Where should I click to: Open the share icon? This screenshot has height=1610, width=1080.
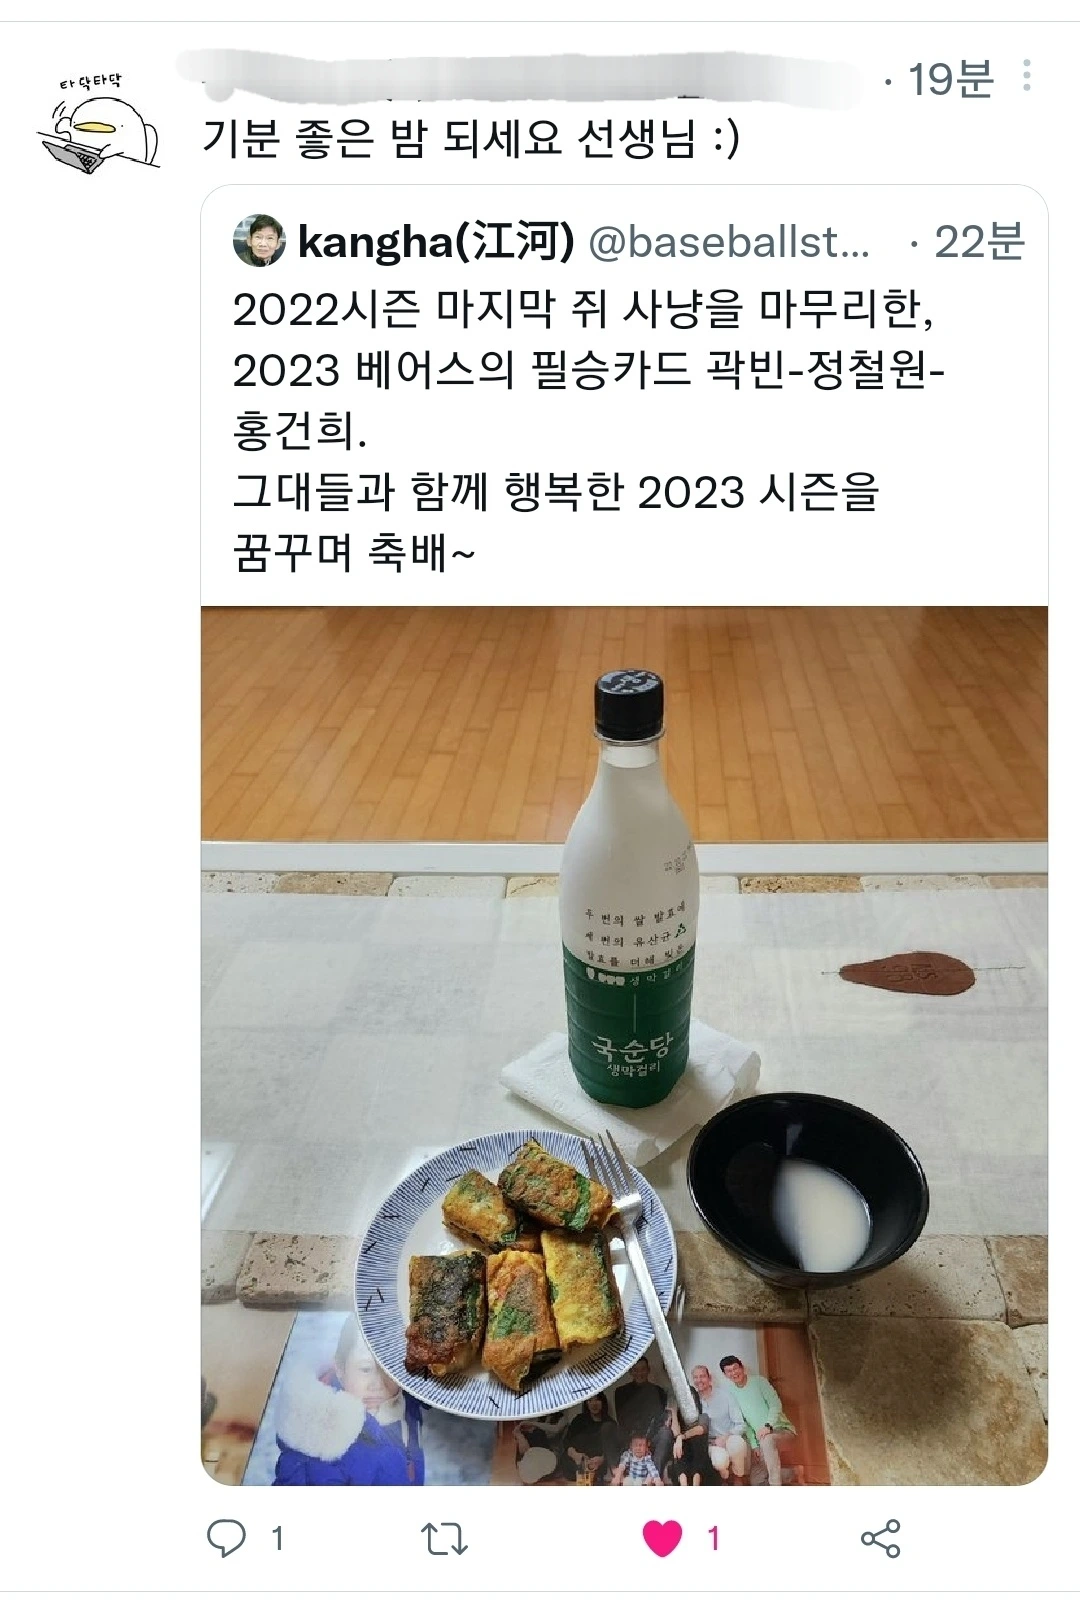click(880, 1538)
